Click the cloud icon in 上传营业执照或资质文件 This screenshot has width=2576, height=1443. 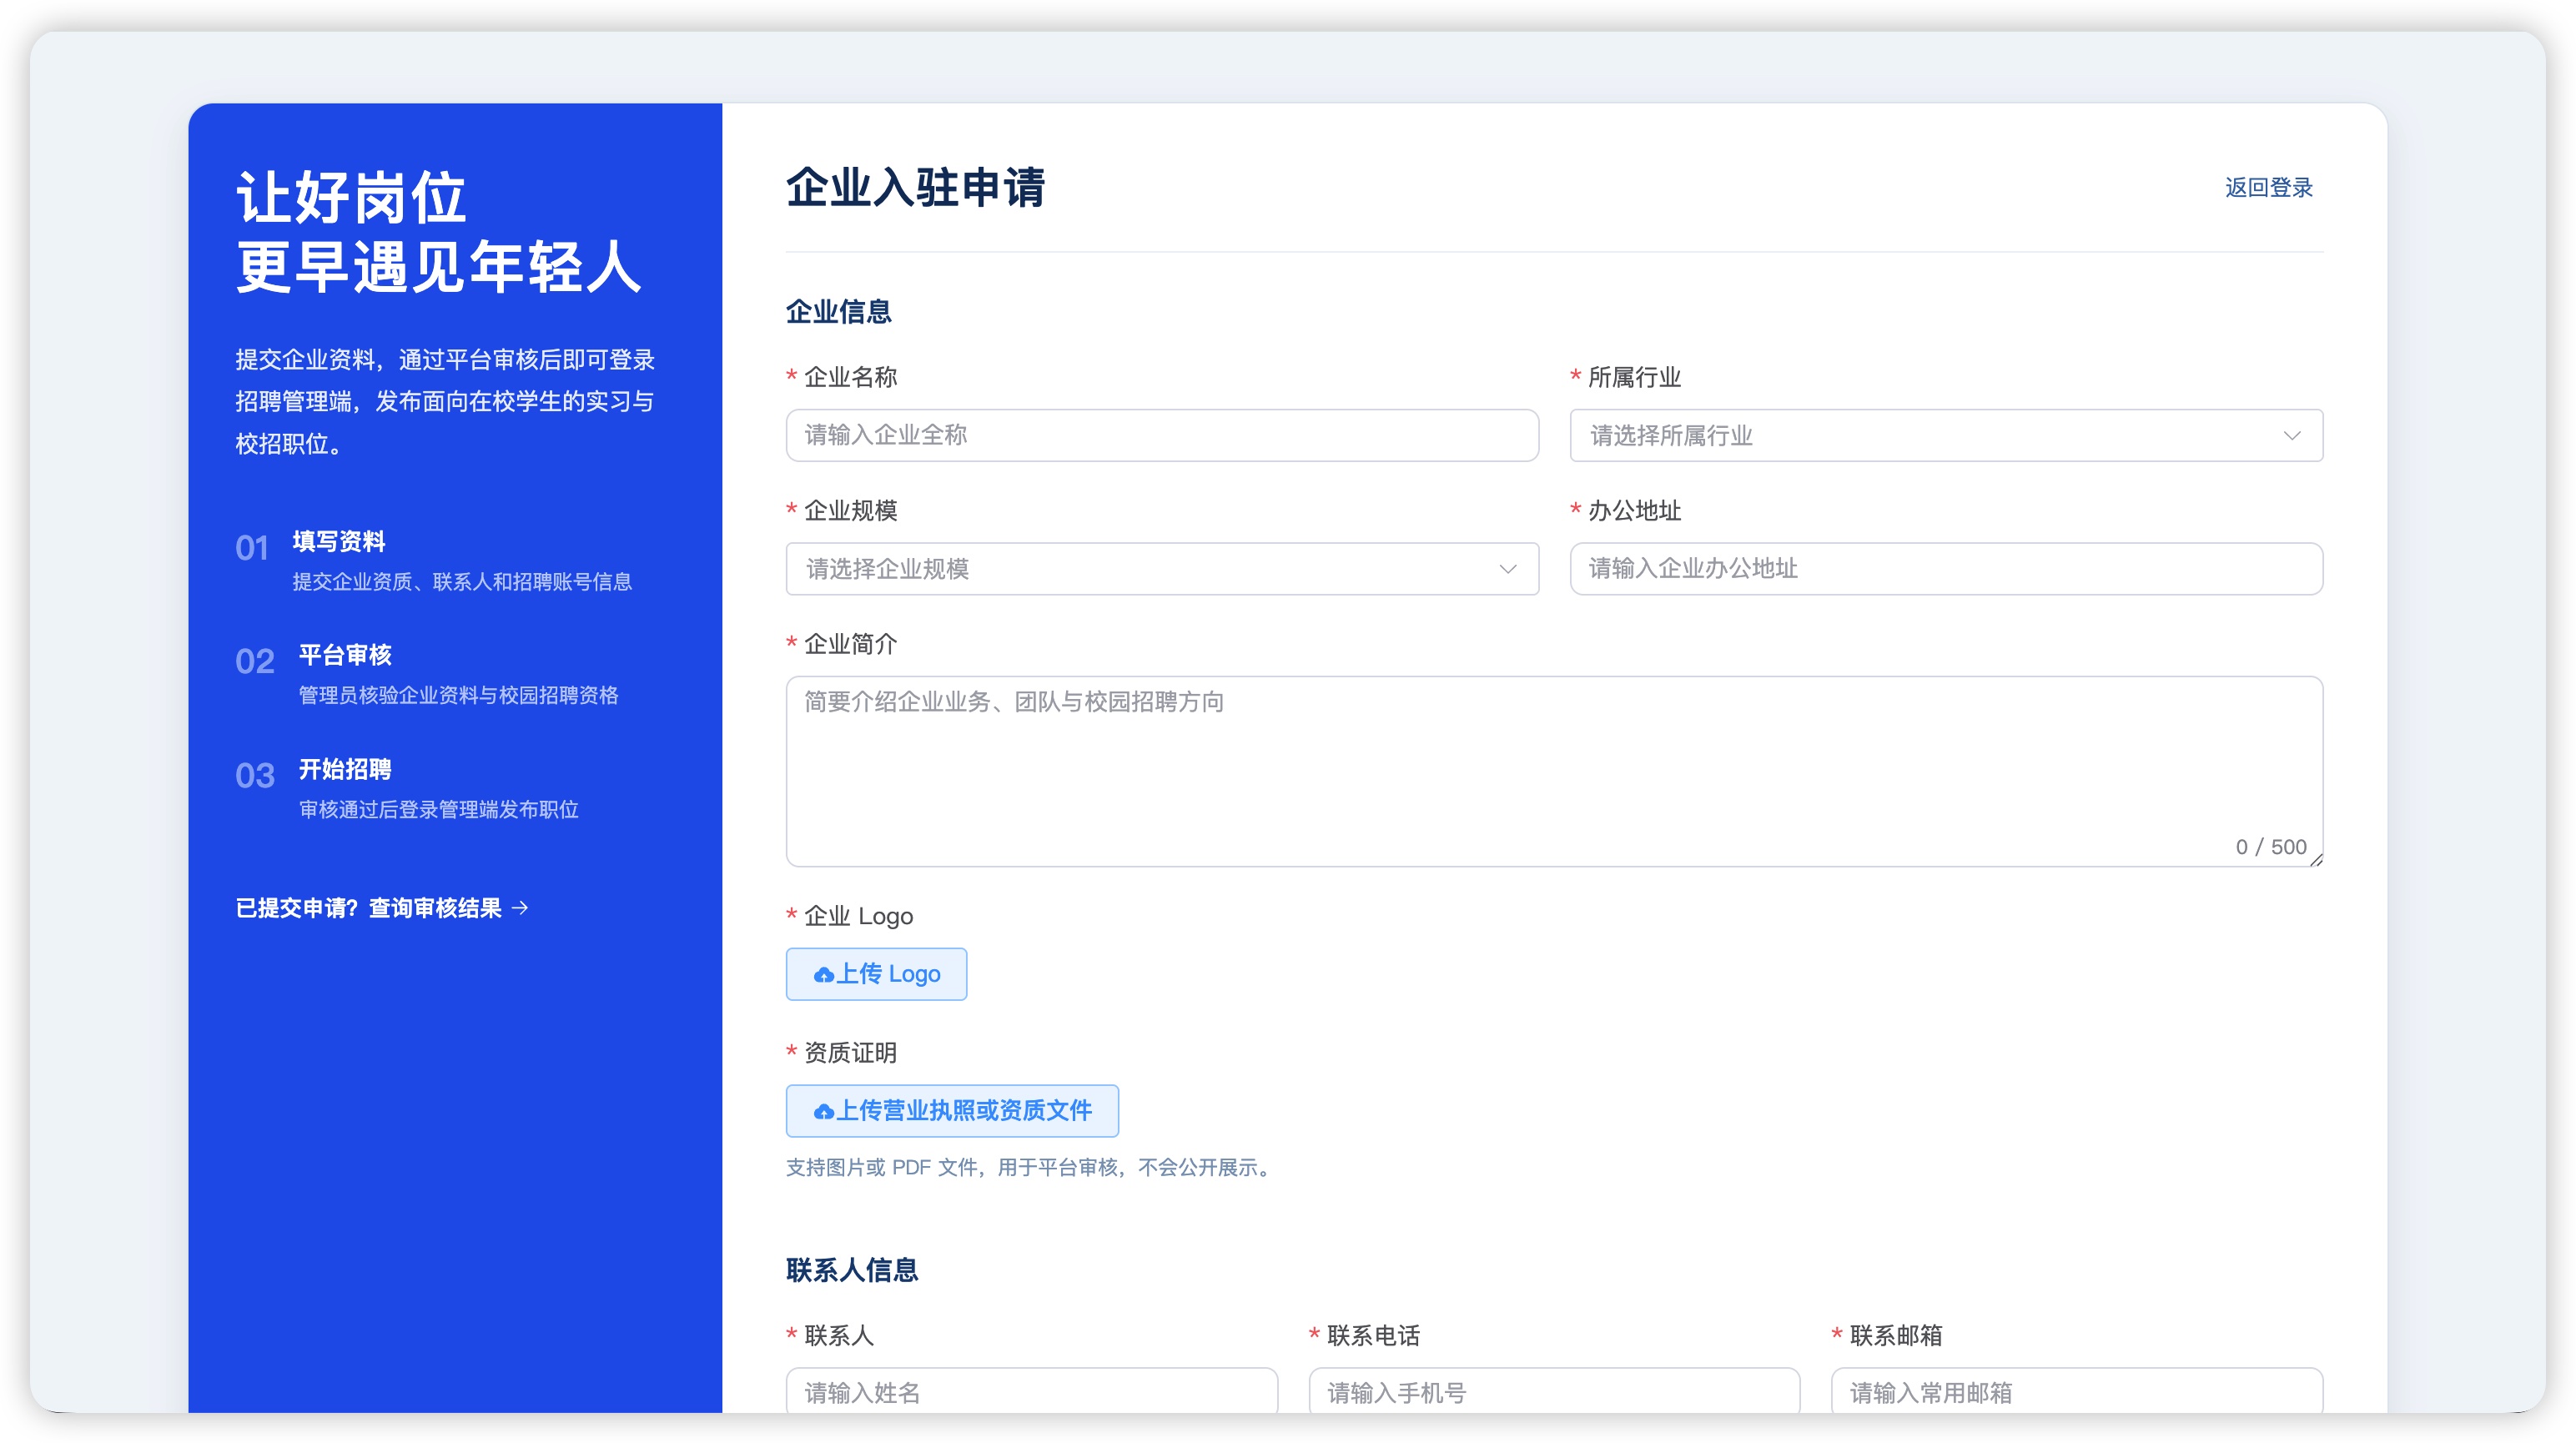click(x=823, y=1112)
